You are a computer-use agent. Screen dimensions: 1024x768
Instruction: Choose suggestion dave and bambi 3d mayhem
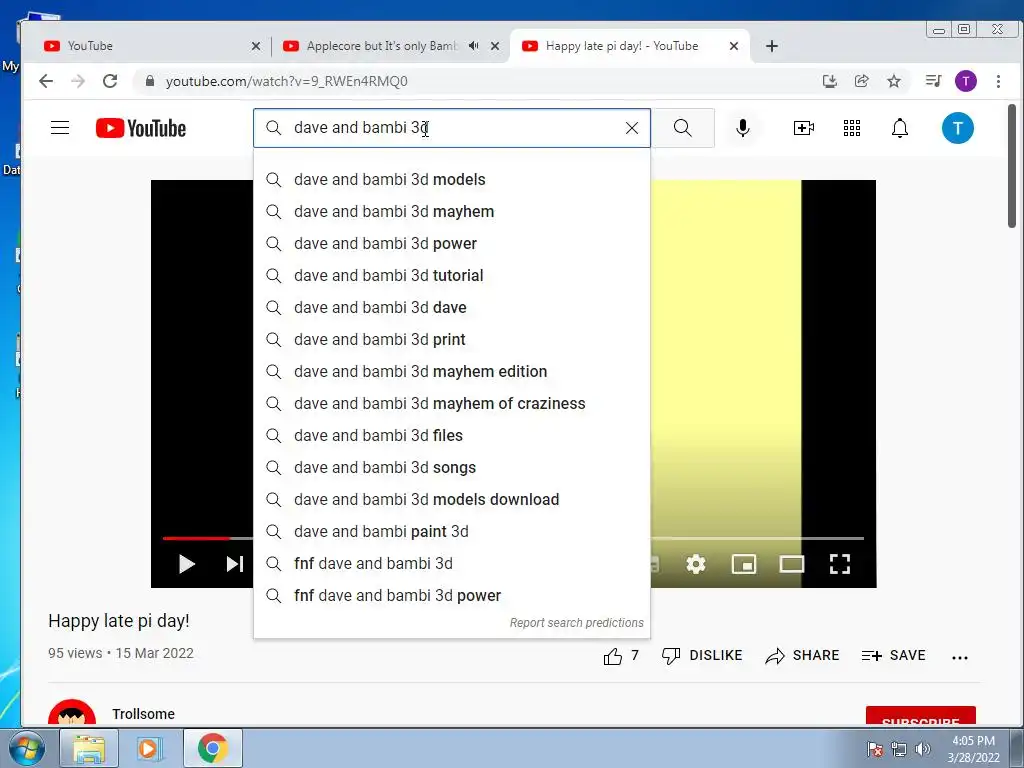click(452, 212)
